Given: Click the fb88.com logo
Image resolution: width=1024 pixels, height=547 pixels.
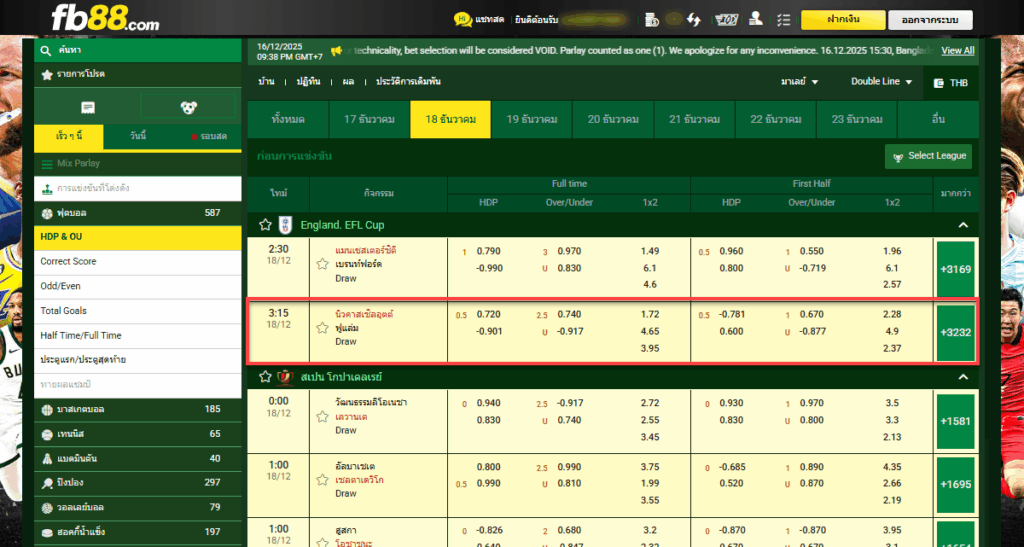Looking at the screenshot, I should pyautogui.click(x=106, y=18).
